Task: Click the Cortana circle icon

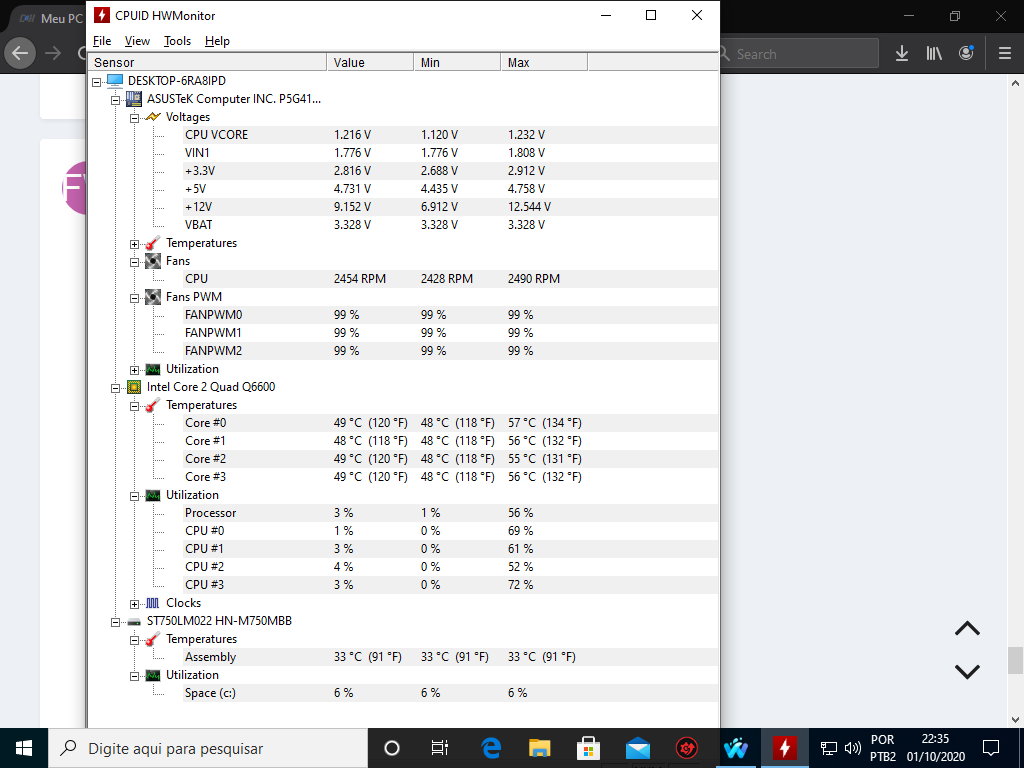Action: [392, 748]
